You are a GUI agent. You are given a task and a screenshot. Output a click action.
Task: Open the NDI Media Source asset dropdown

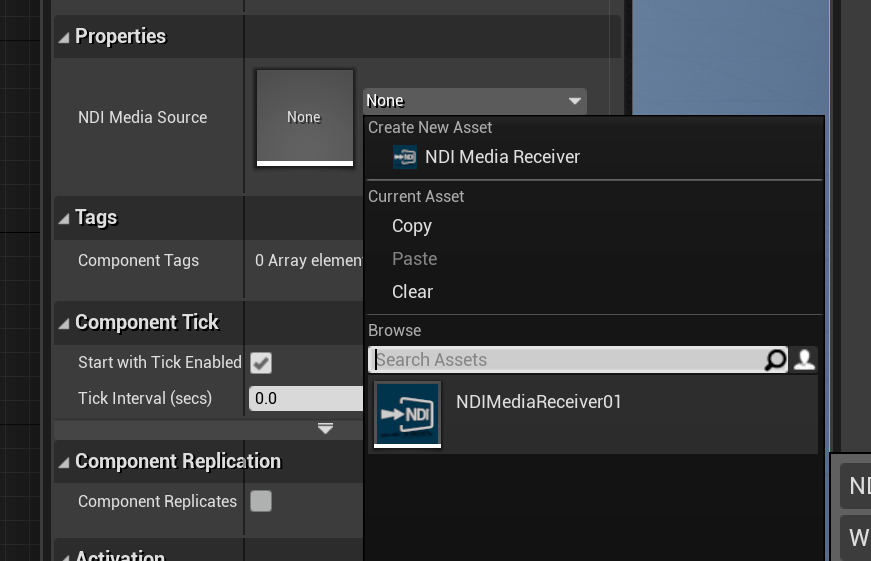(475, 101)
